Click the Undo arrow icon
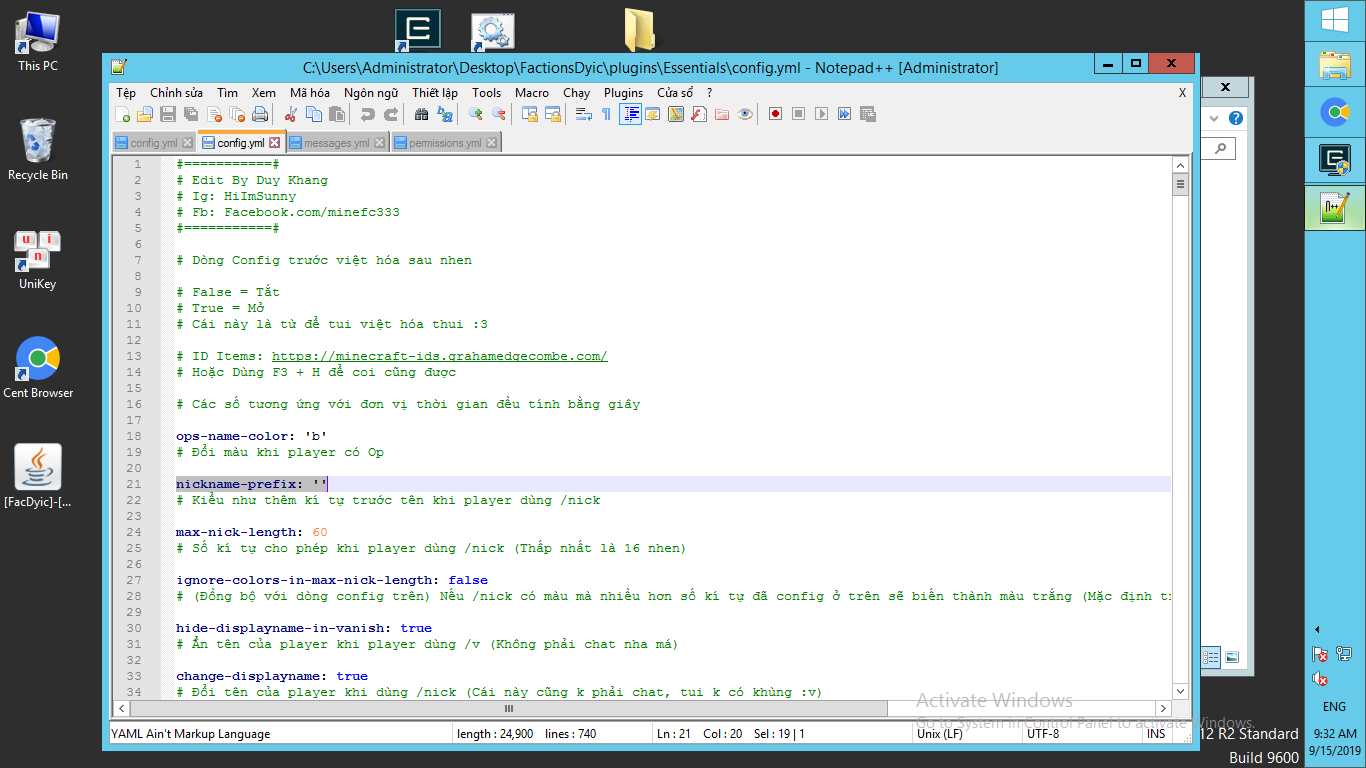Screen dimensions: 1366x768 (x=367, y=114)
